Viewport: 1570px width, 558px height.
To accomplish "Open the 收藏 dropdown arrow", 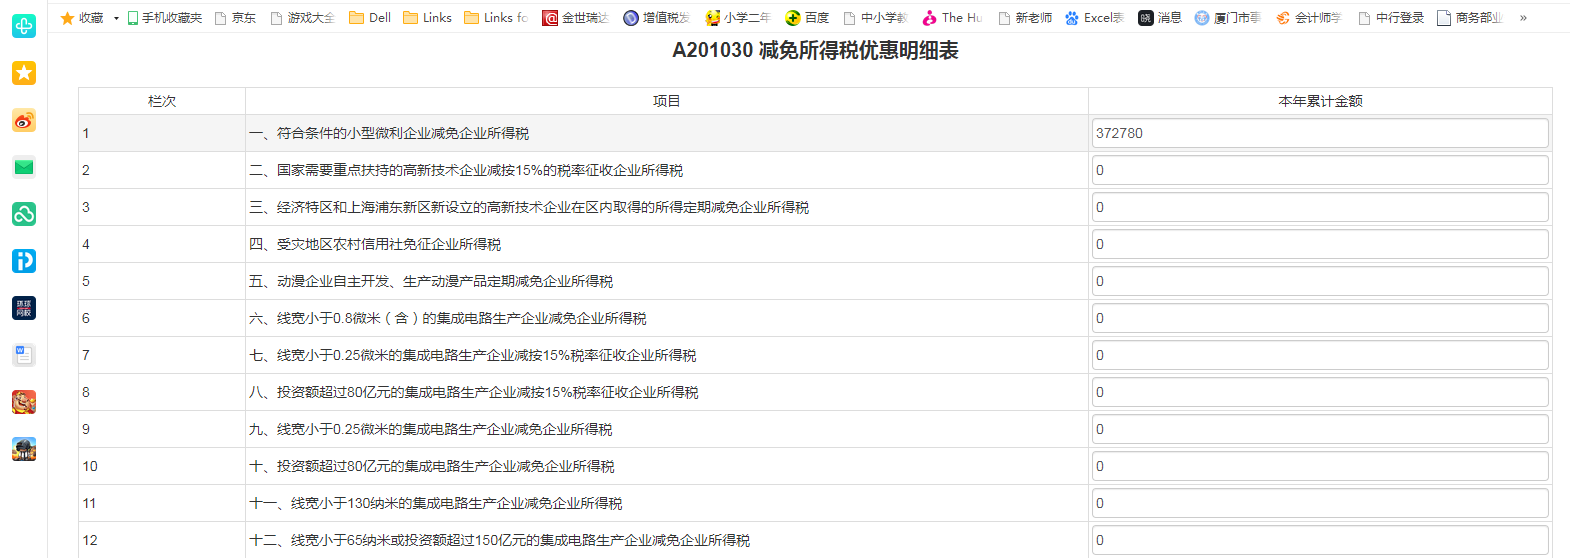I will [116, 18].
